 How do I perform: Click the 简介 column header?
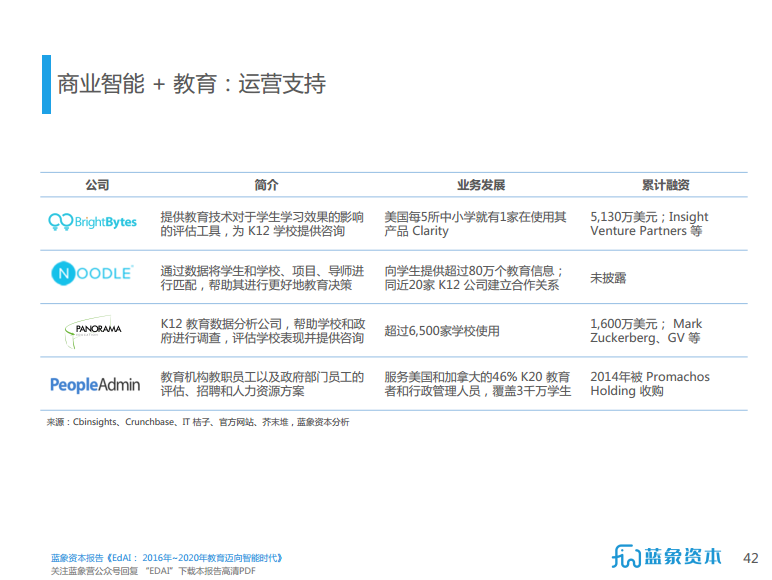tap(266, 185)
